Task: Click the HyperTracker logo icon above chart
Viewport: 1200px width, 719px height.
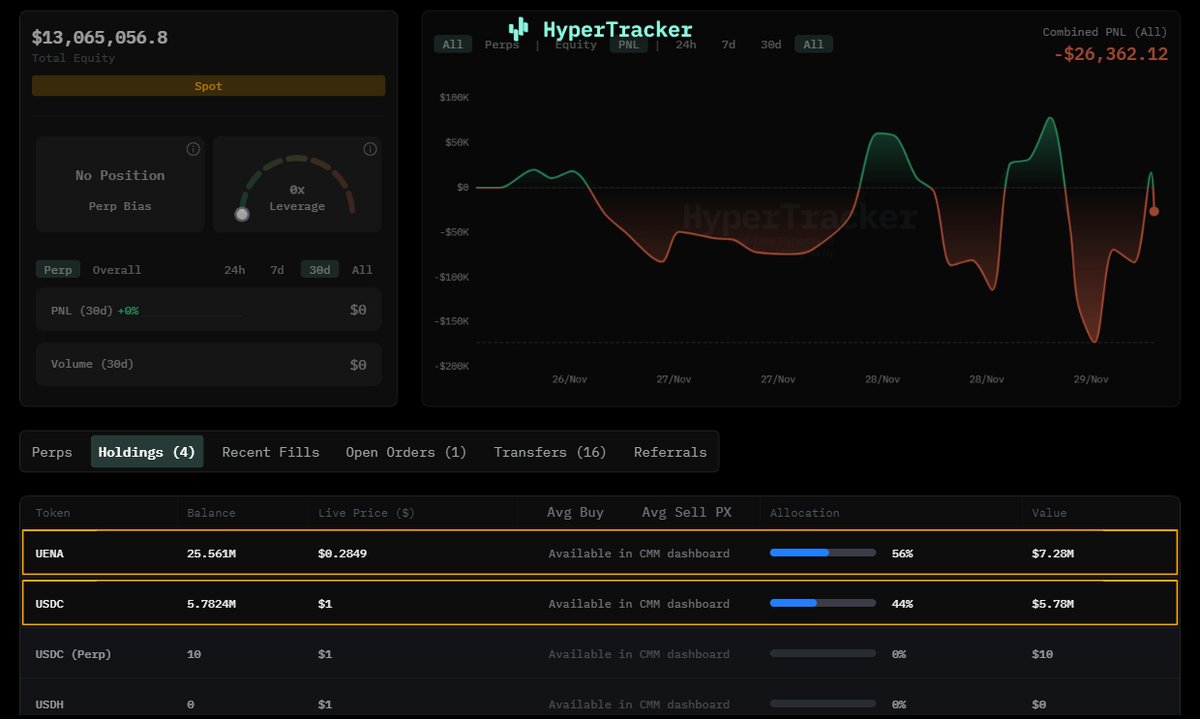Action: [x=518, y=29]
